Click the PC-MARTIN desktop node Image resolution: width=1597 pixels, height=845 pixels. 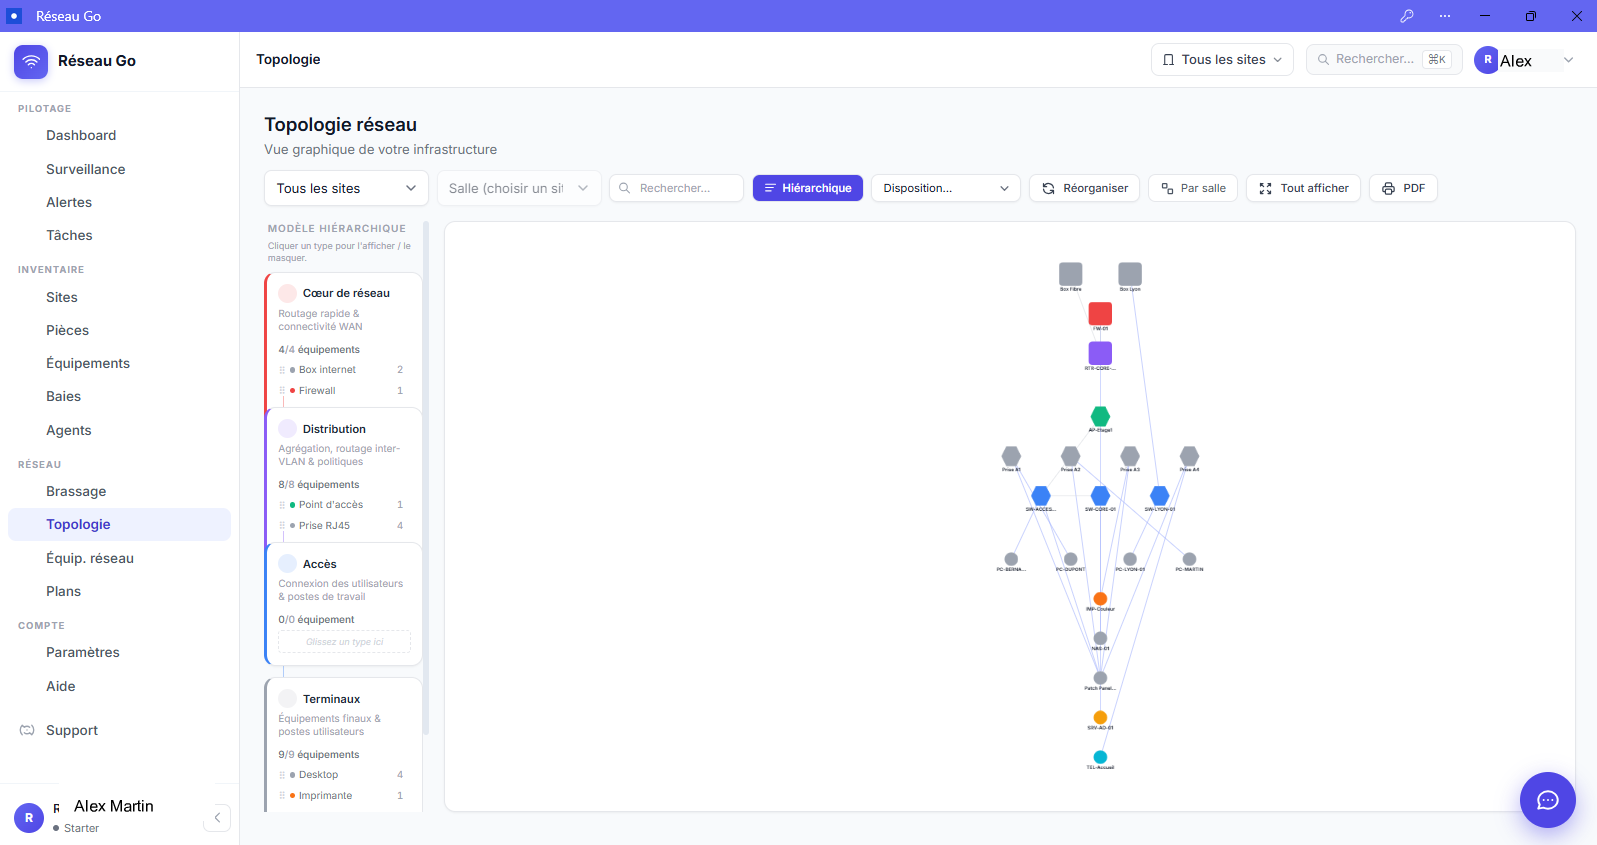click(x=1189, y=559)
